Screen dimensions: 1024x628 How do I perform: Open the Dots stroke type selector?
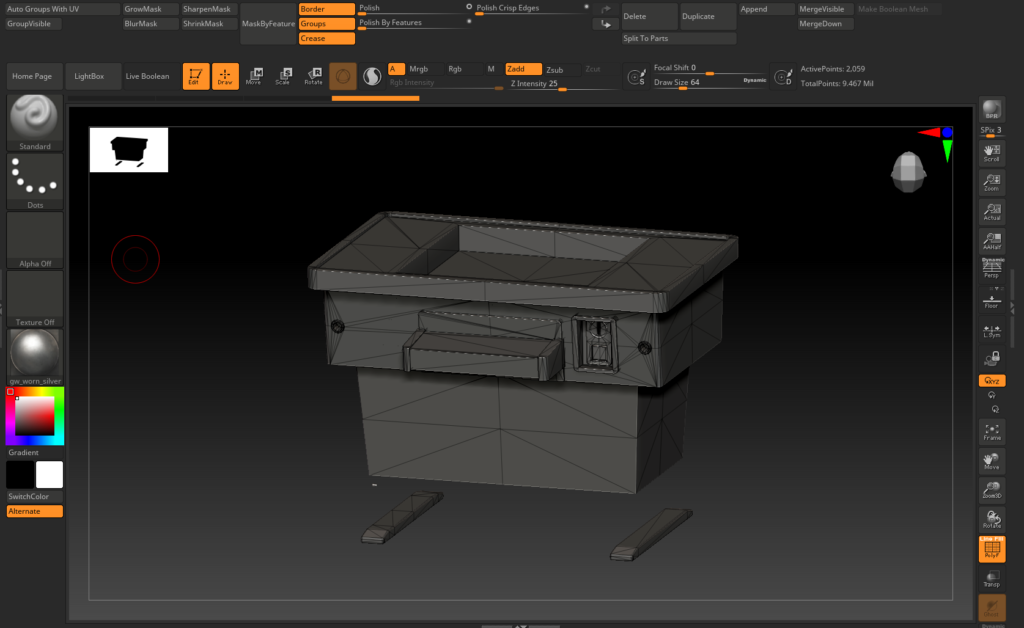(x=35, y=181)
